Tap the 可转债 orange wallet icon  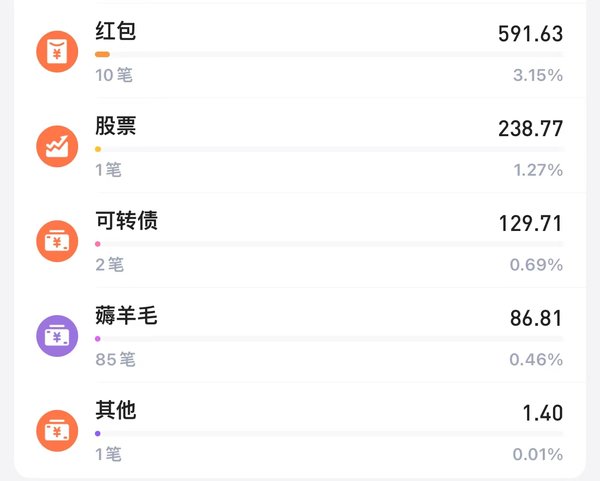pos(57,241)
